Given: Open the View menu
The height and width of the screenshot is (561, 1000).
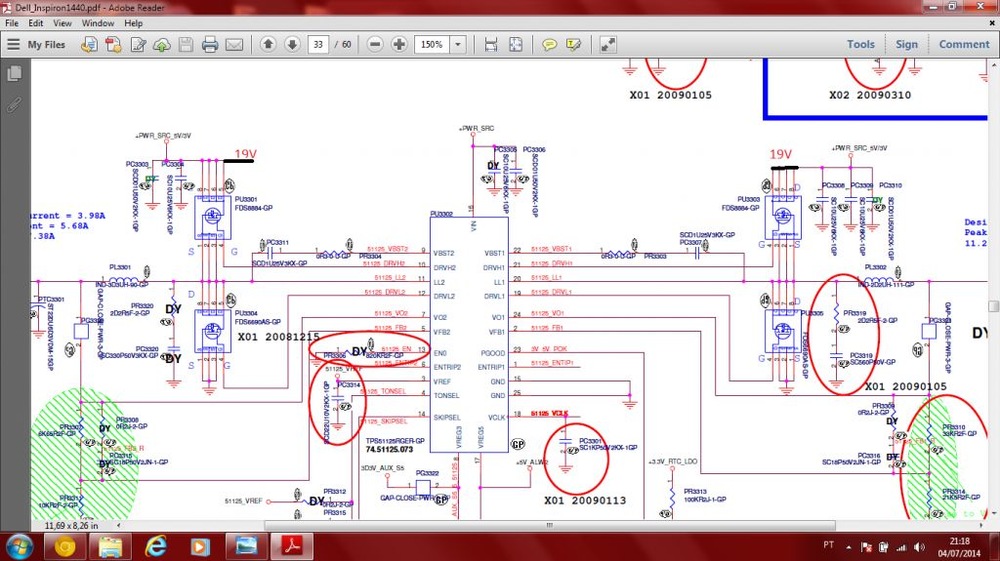Looking at the screenshot, I should click(62, 22).
